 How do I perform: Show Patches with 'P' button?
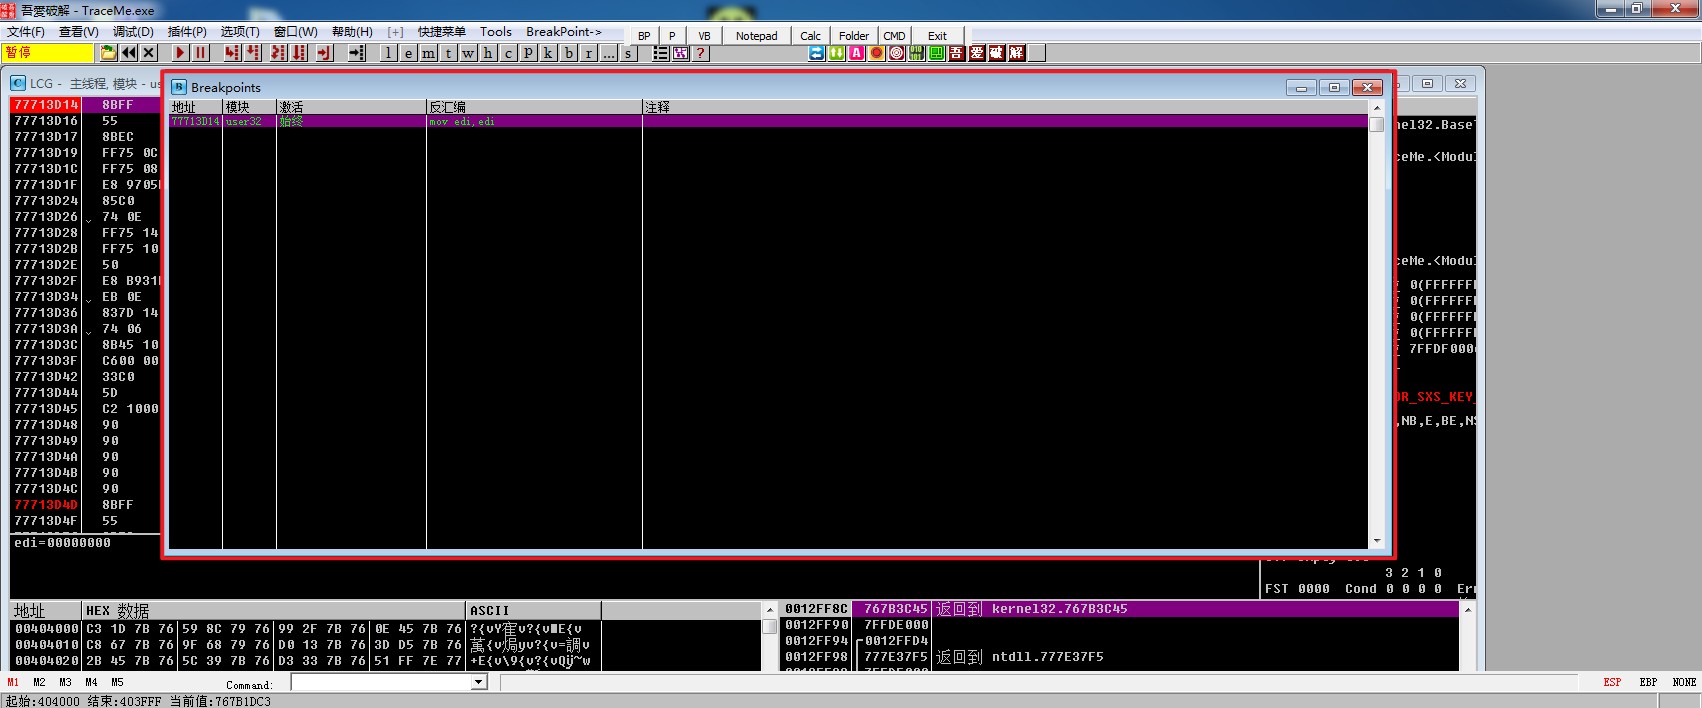point(528,53)
